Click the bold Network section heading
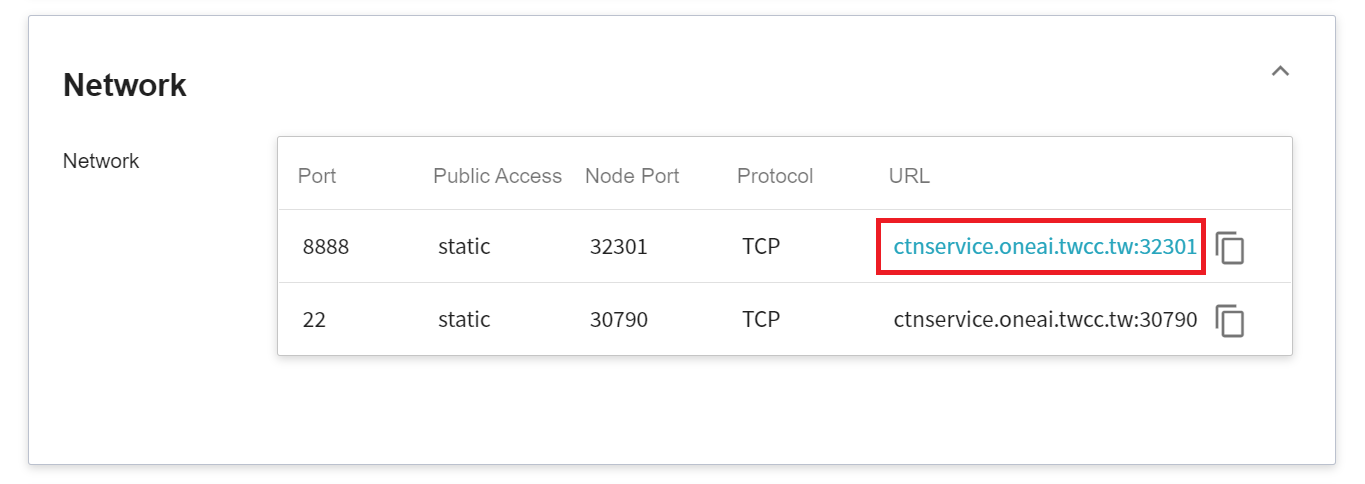1365x484 pixels. point(125,85)
